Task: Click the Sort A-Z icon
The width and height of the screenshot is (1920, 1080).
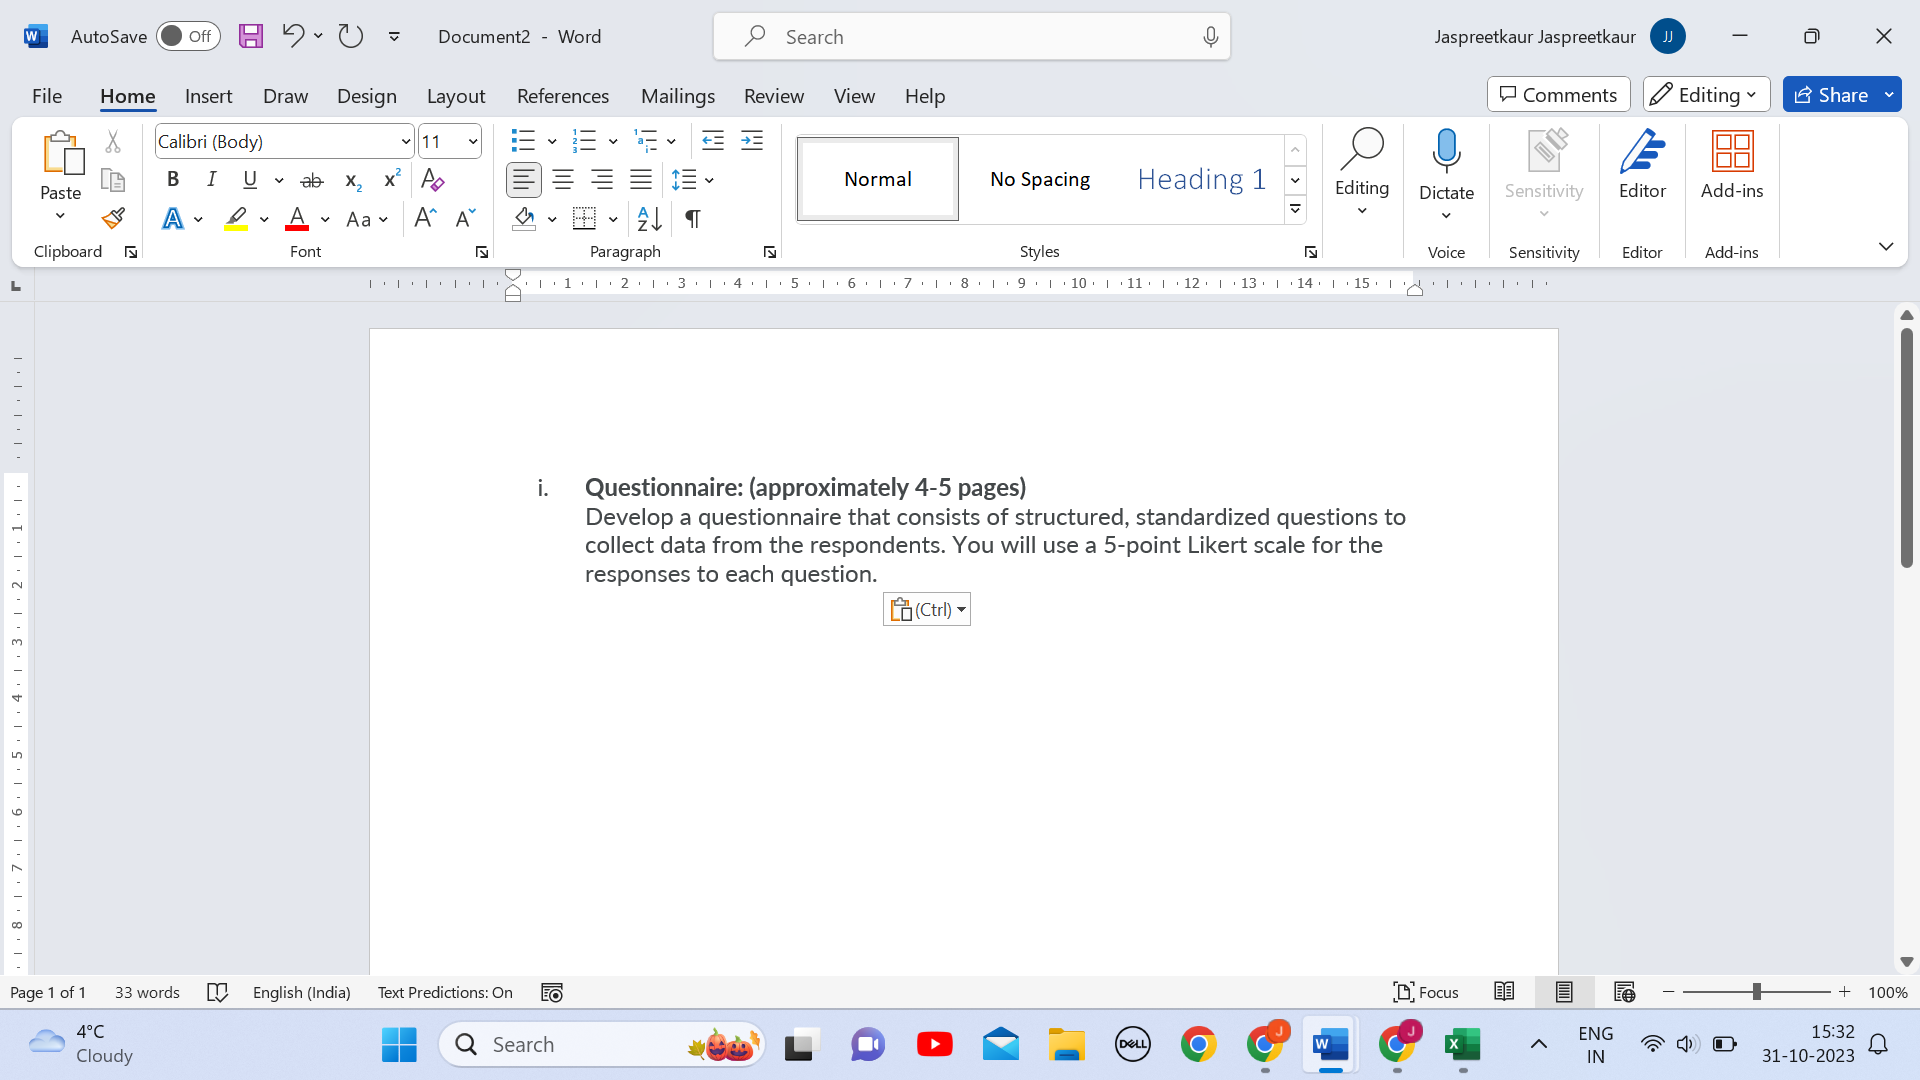Action: coord(649,218)
